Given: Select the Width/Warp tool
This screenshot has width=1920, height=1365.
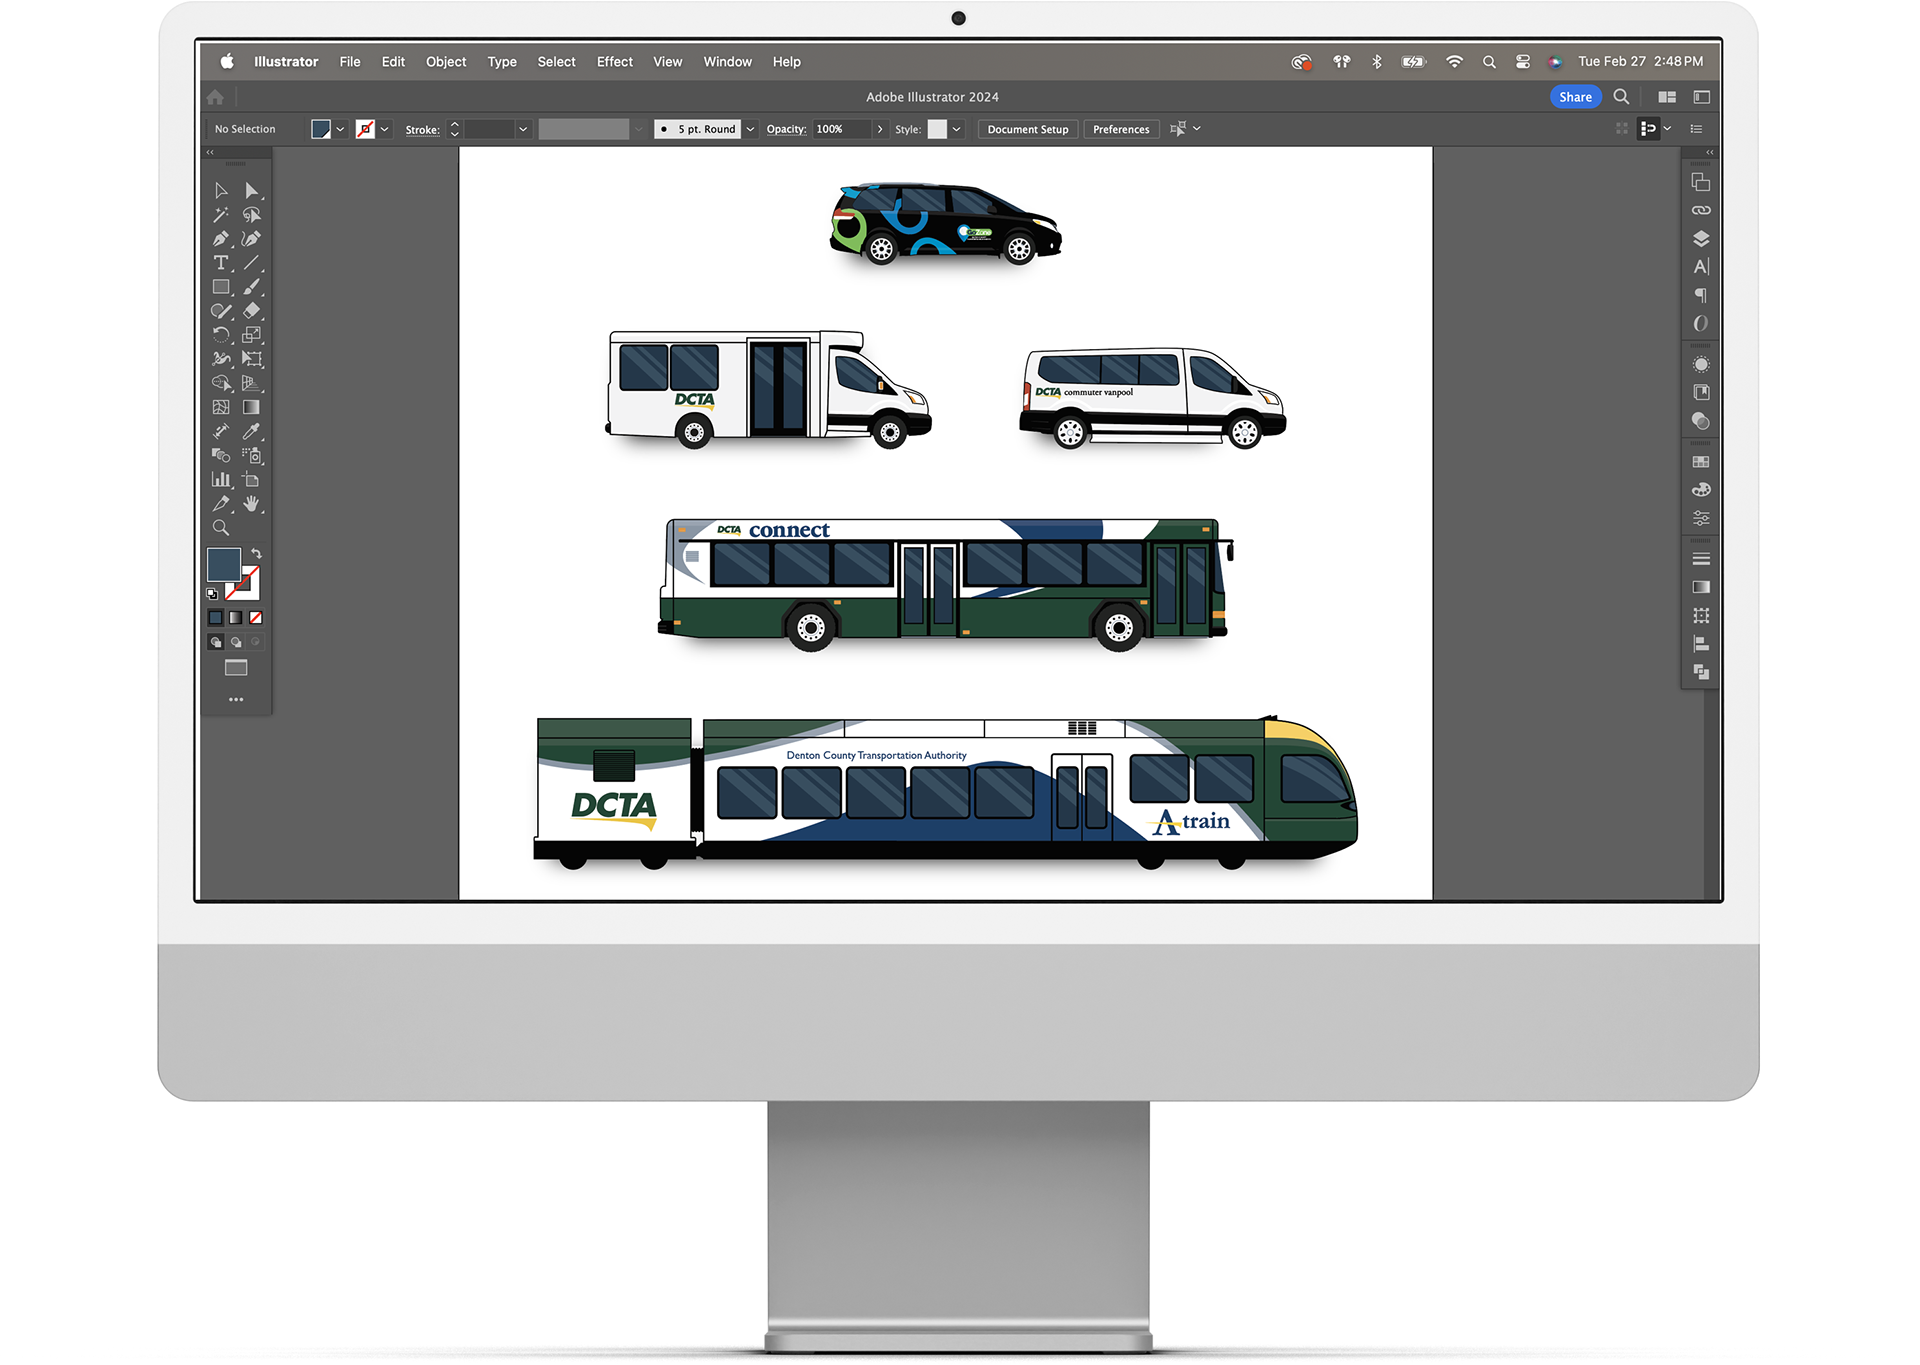Looking at the screenshot, I should click(x=221, y=359).
